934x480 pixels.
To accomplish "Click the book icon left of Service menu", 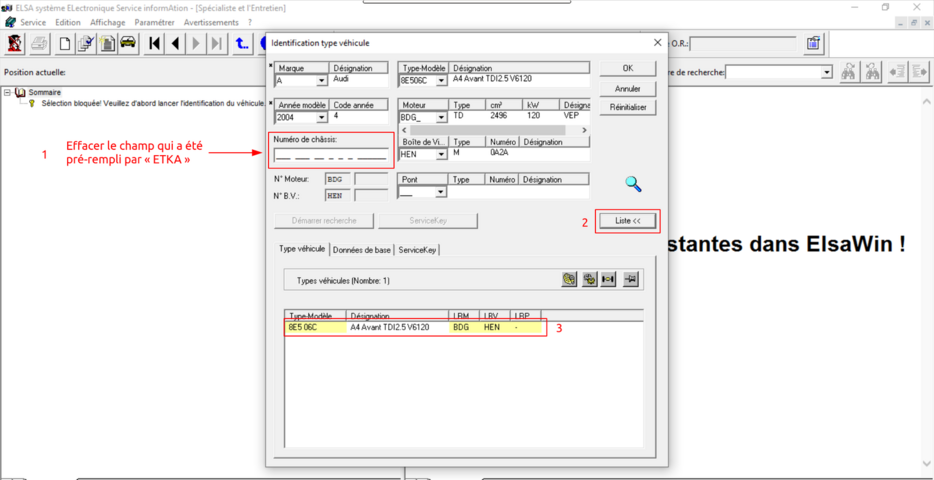I will coord(10,22).
